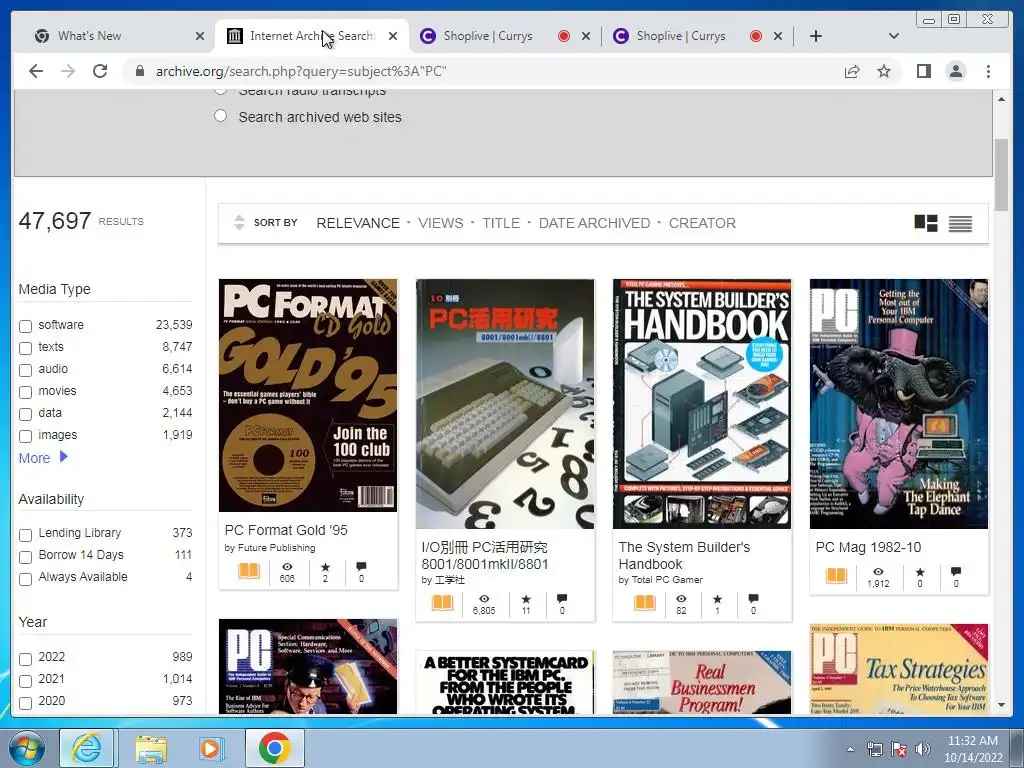Open the volume speaker tray icon

click(x=923, y=749)
